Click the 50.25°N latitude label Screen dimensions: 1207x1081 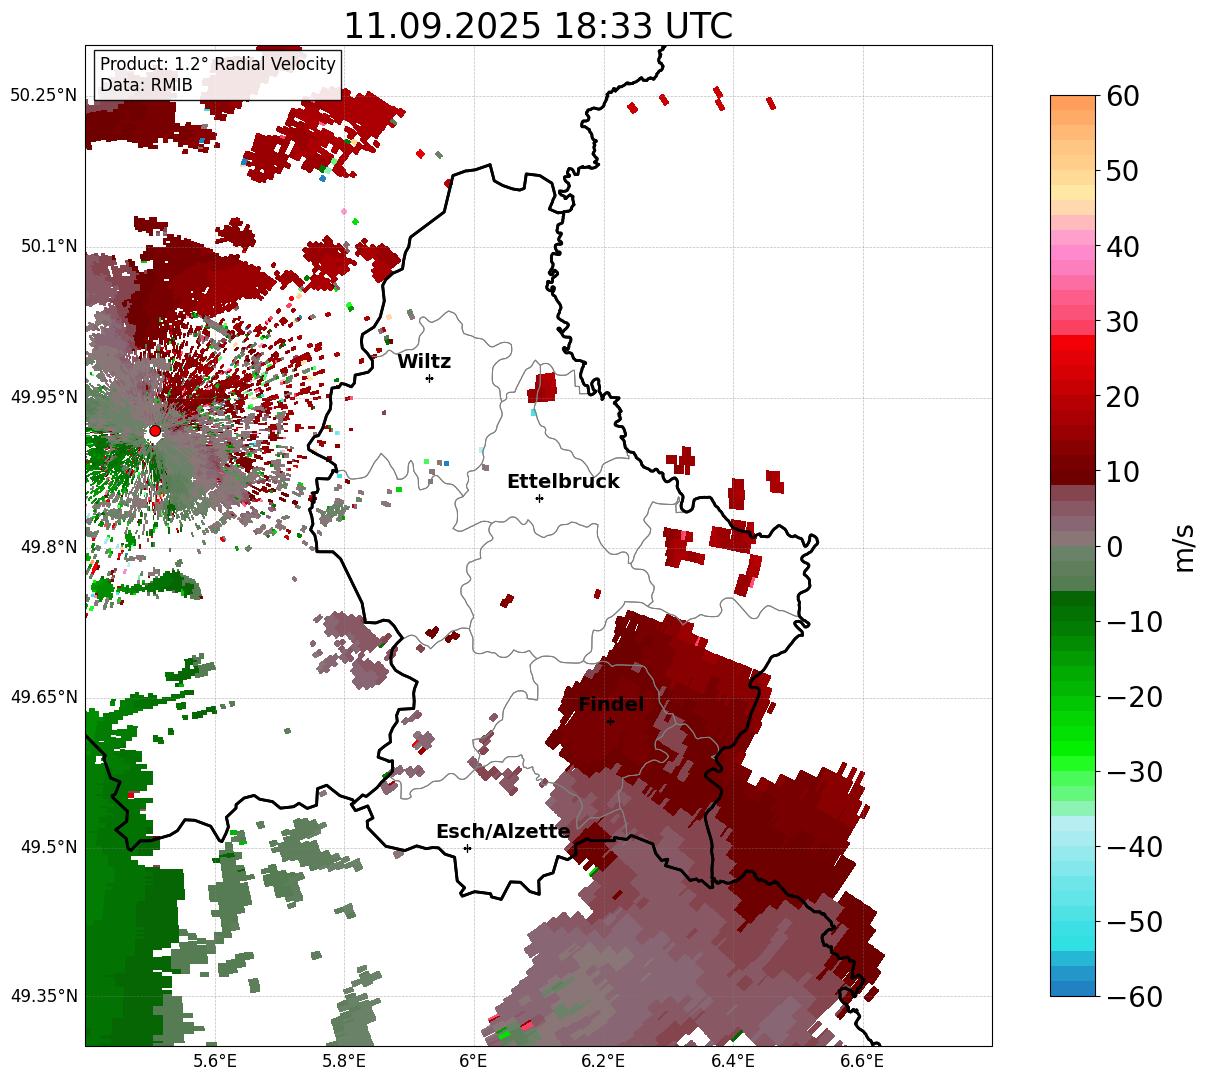43,95
